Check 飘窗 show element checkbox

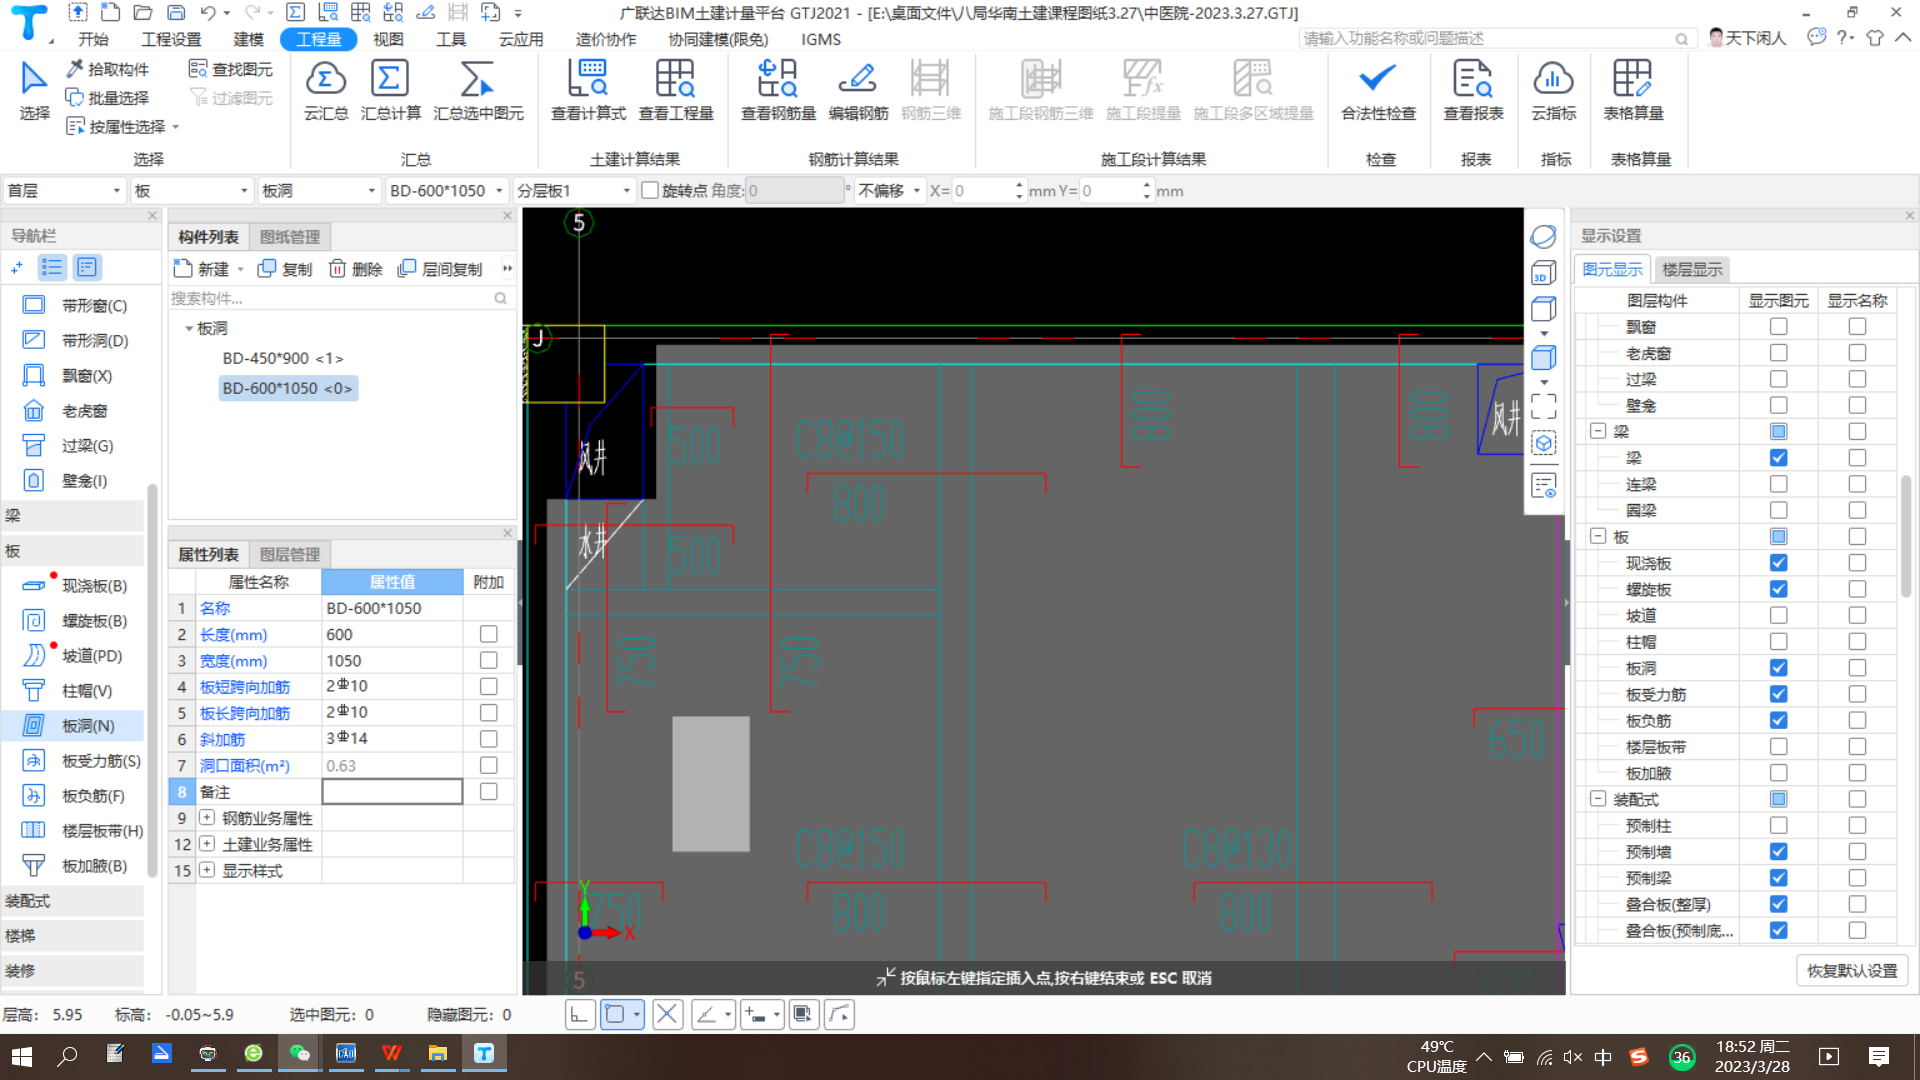click(1778, 327)
